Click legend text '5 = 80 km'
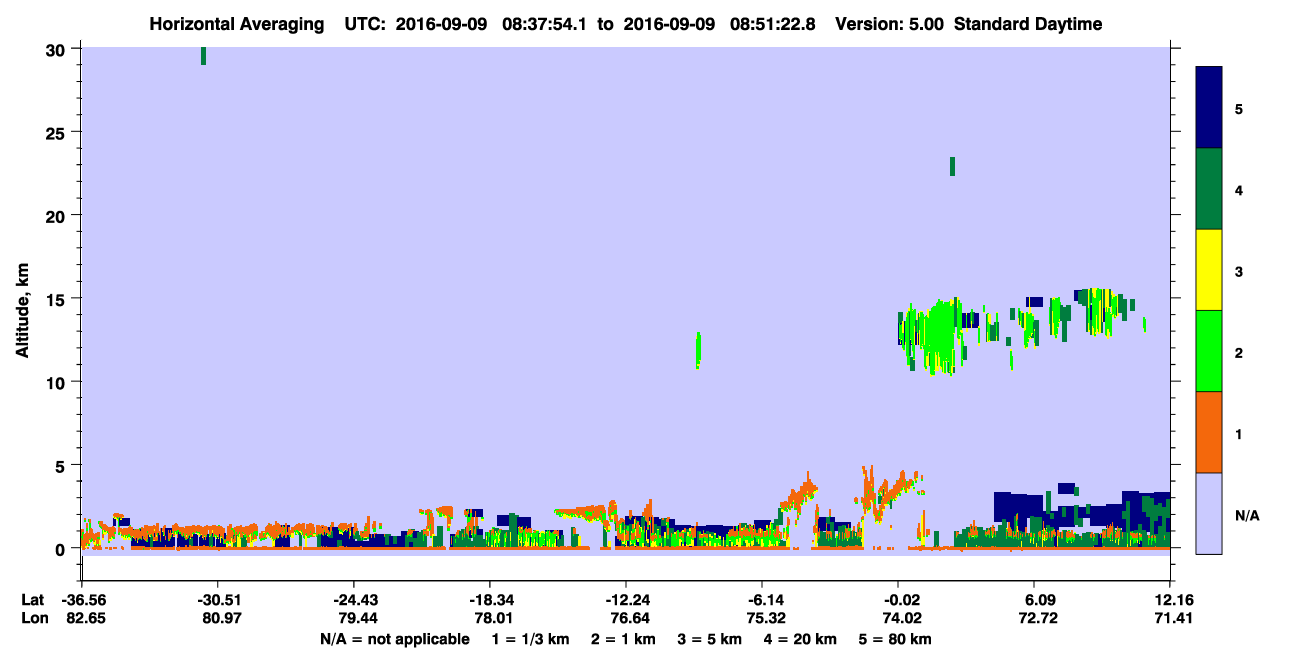The height and width of the screenshot is (667, 1300). (x=896, y=639)
